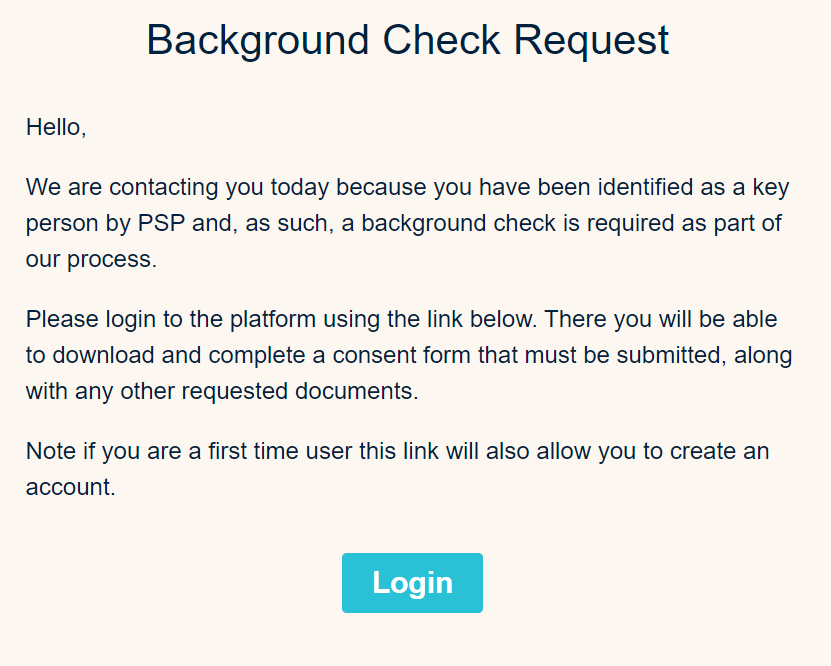The image size is (831, 666).
Task: Click the word "download" in second paragraph
Action: 106,355
